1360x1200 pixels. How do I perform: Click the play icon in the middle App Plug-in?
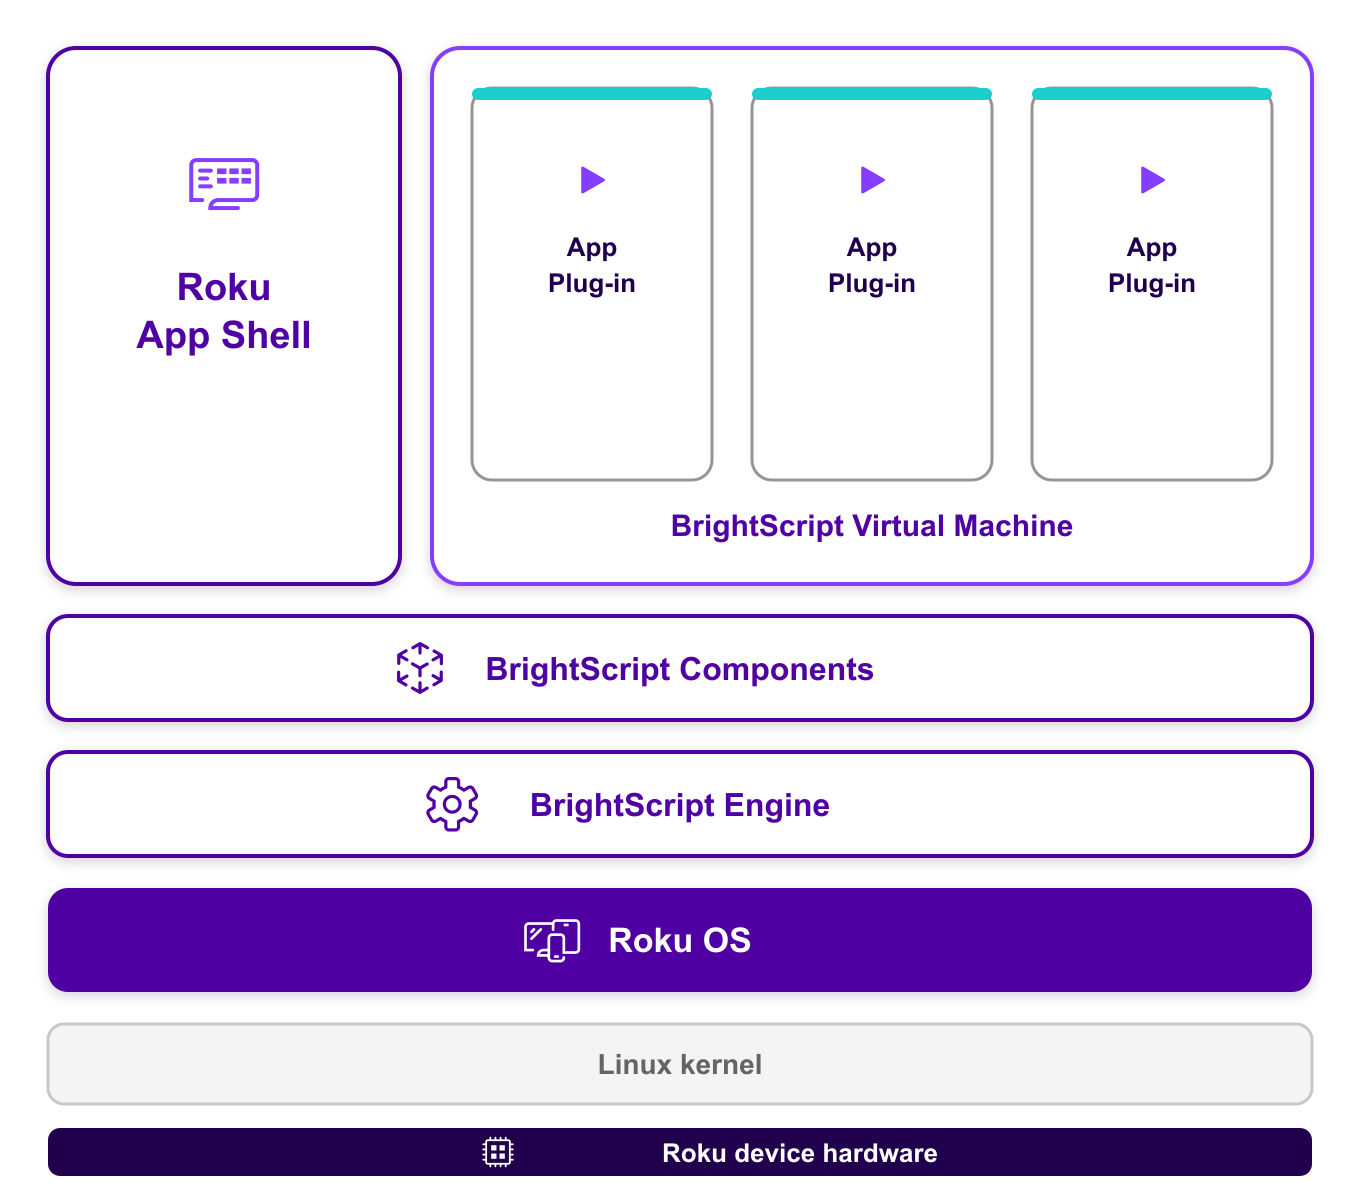click(x=873, y=180)
